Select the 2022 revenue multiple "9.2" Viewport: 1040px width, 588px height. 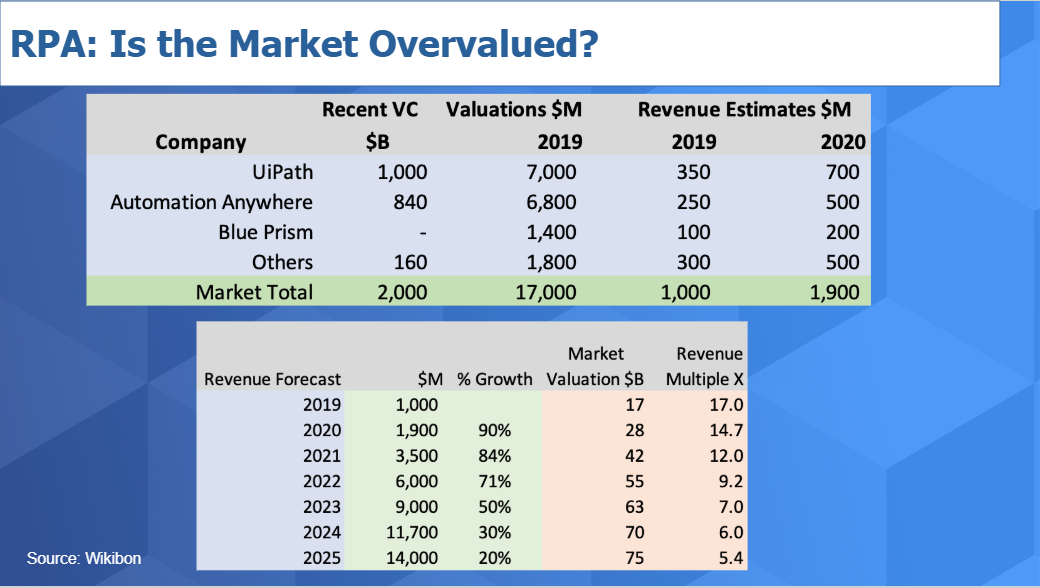point(731,481)
